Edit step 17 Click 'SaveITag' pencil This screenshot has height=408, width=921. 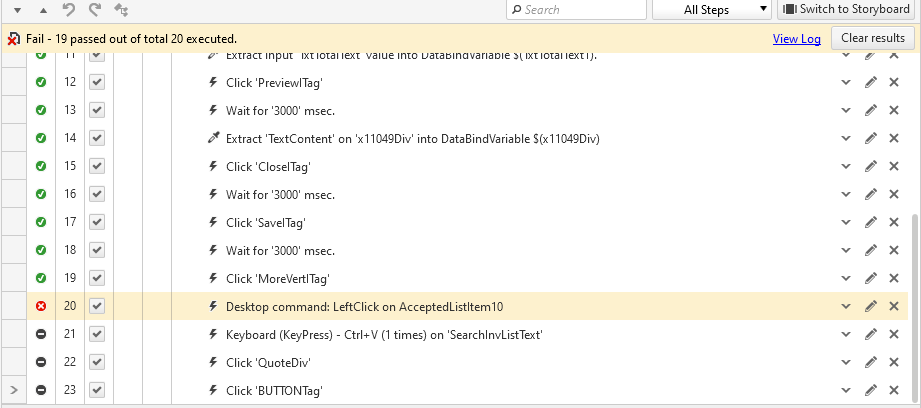(x=871, y=222)
